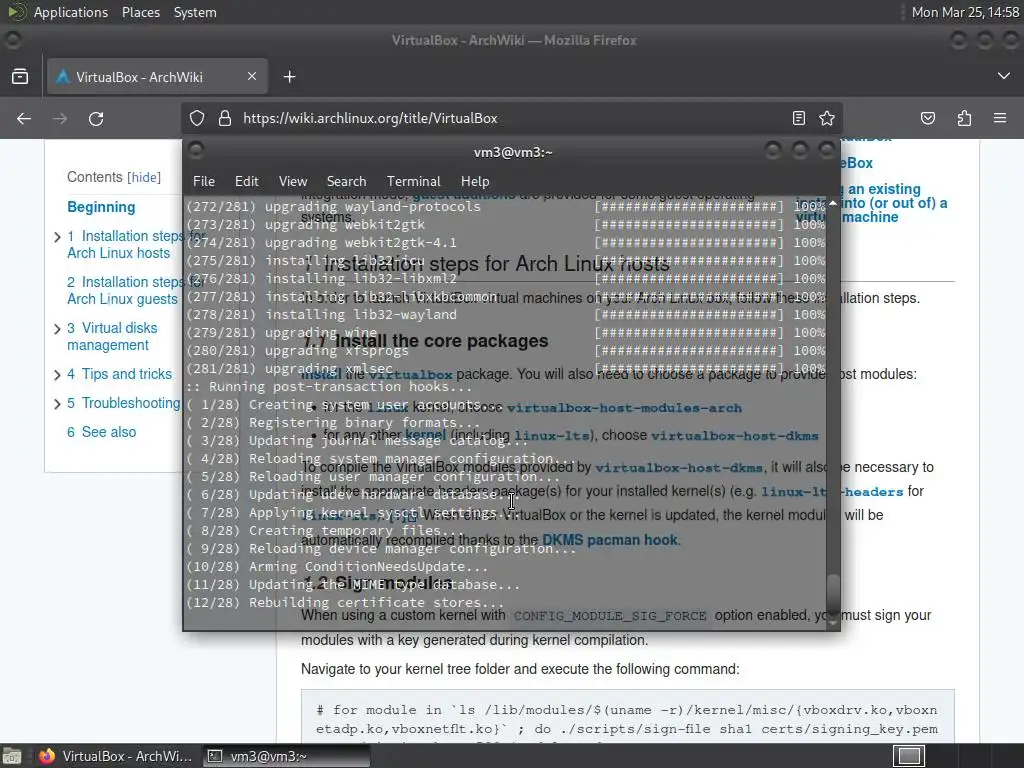The width and height of the screenshot is (1024, 768).
Task: Open contents link See also
Action: [x=101, y=432]
